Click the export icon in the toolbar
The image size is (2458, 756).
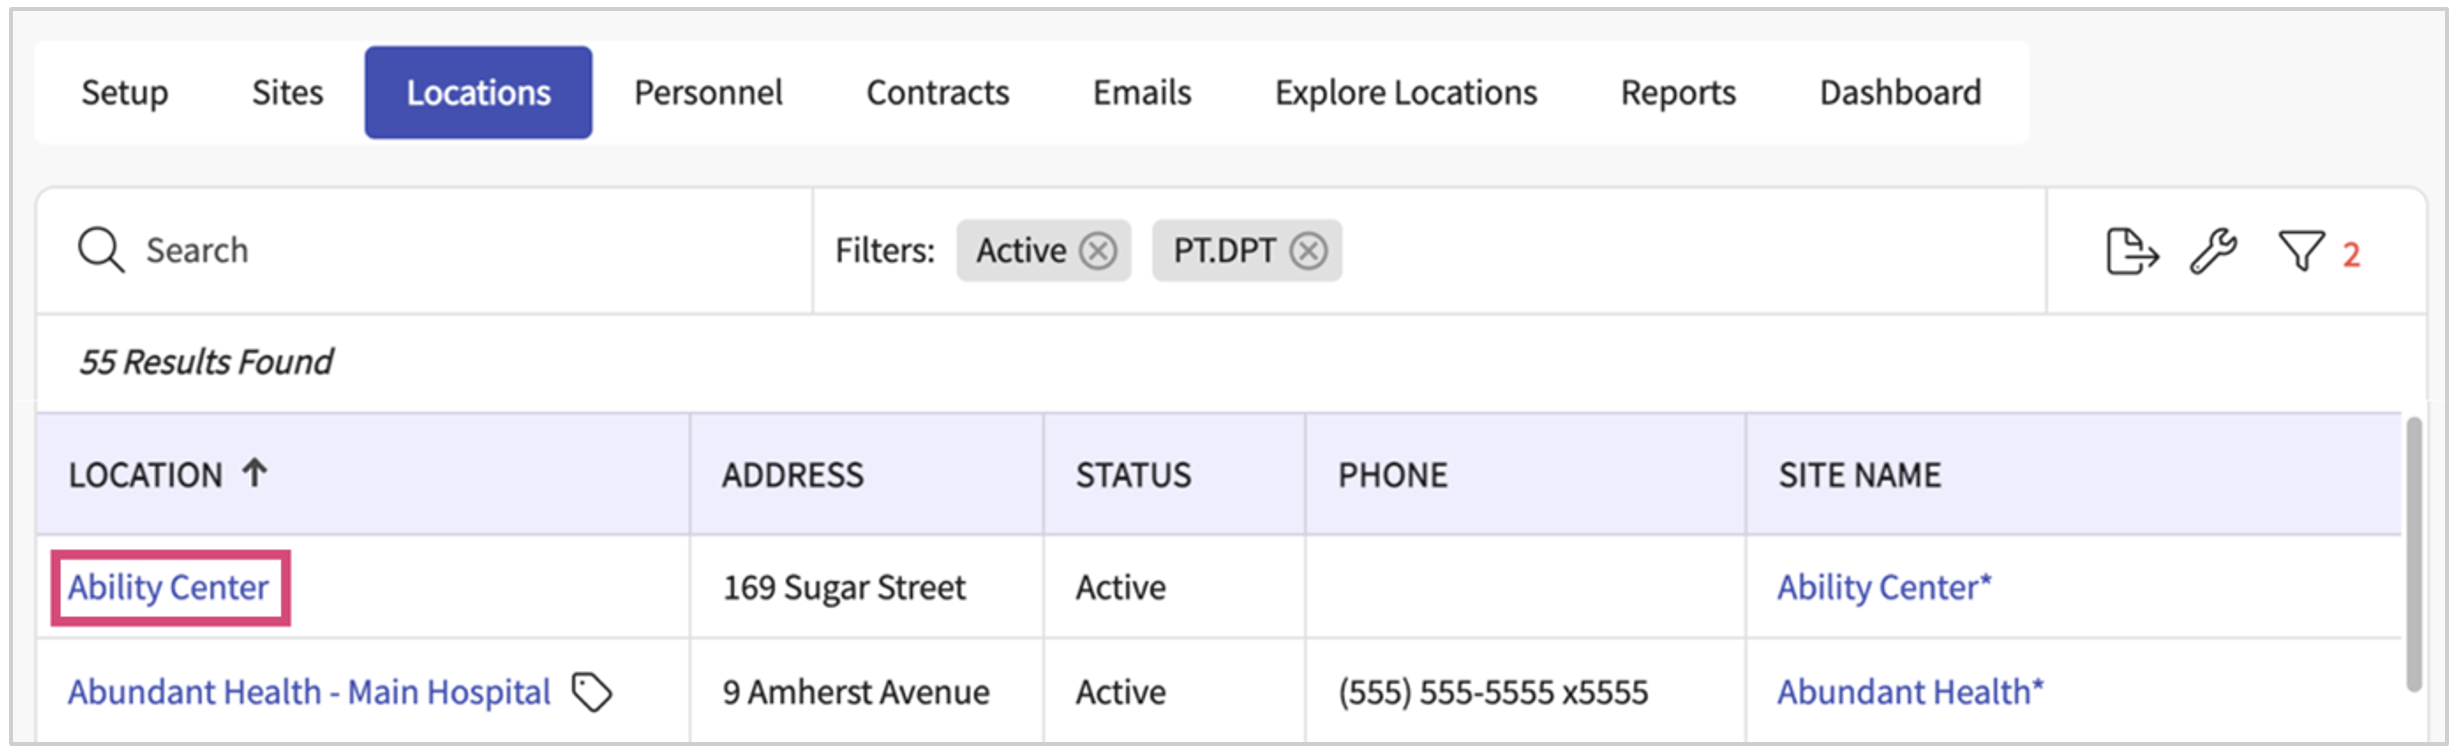(2131, 251)
